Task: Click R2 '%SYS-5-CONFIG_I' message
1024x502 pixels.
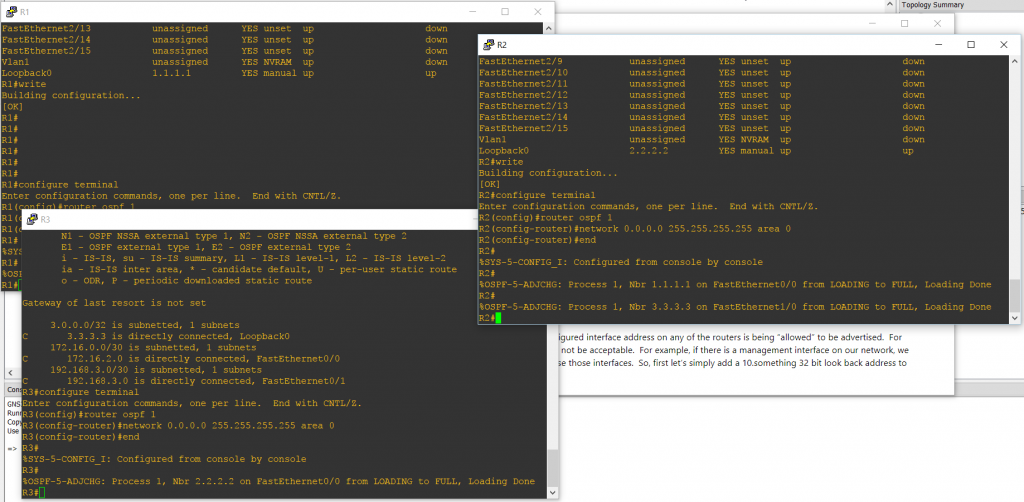Action: [x=620, y=262]
